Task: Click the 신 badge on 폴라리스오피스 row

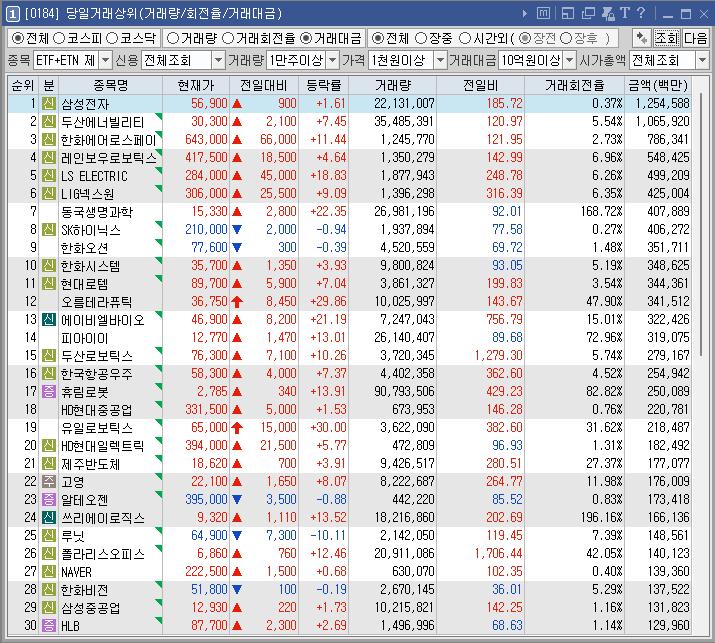Action: pos(48,553)
